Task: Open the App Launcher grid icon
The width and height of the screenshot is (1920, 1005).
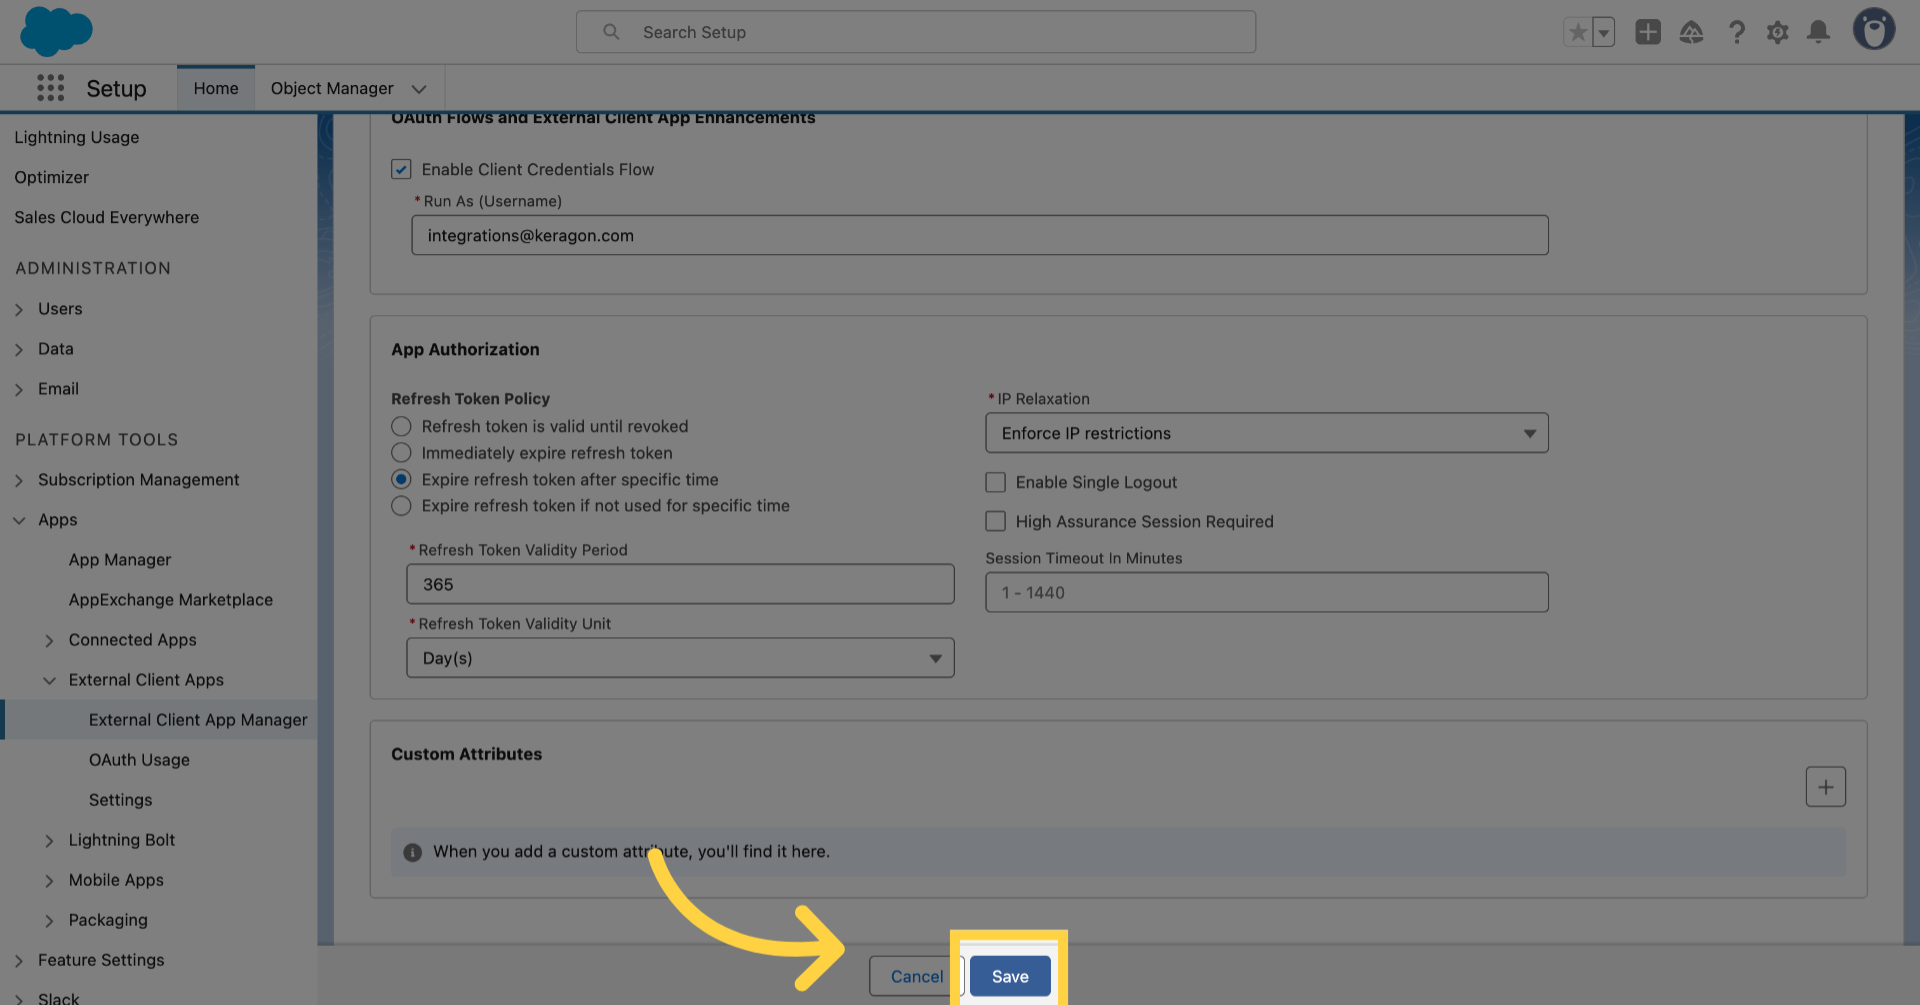Action: (x=50, y=88)
